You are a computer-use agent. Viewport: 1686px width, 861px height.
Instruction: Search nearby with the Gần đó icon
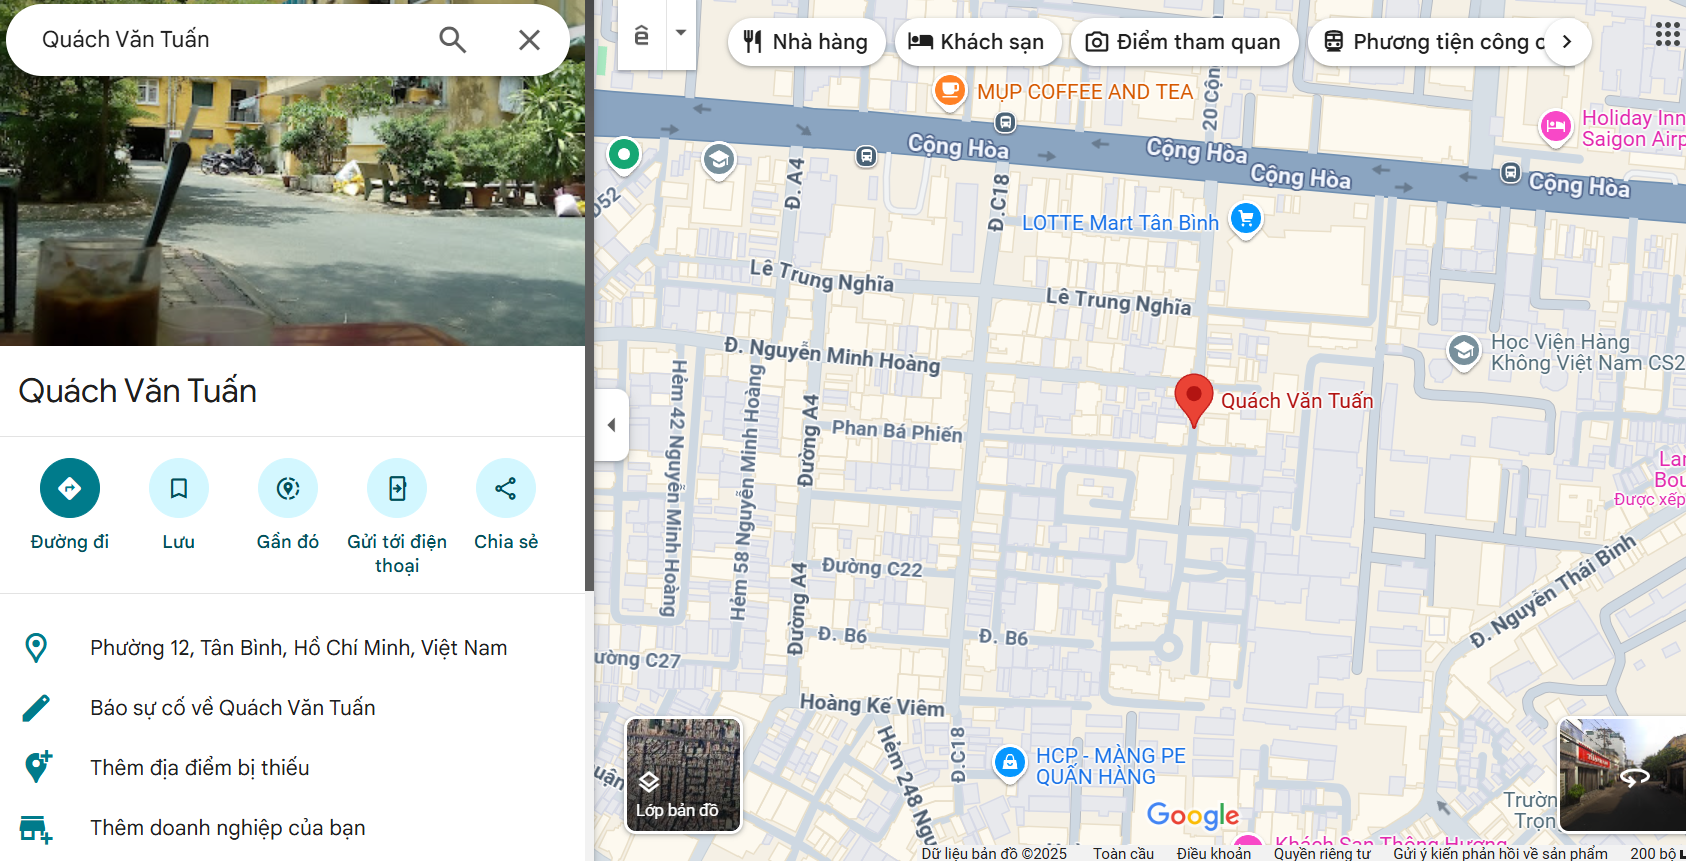[x=288, y=488]
